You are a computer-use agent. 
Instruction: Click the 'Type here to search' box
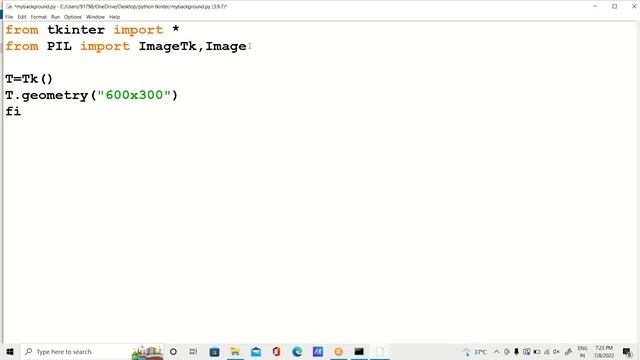click(92, 351)
